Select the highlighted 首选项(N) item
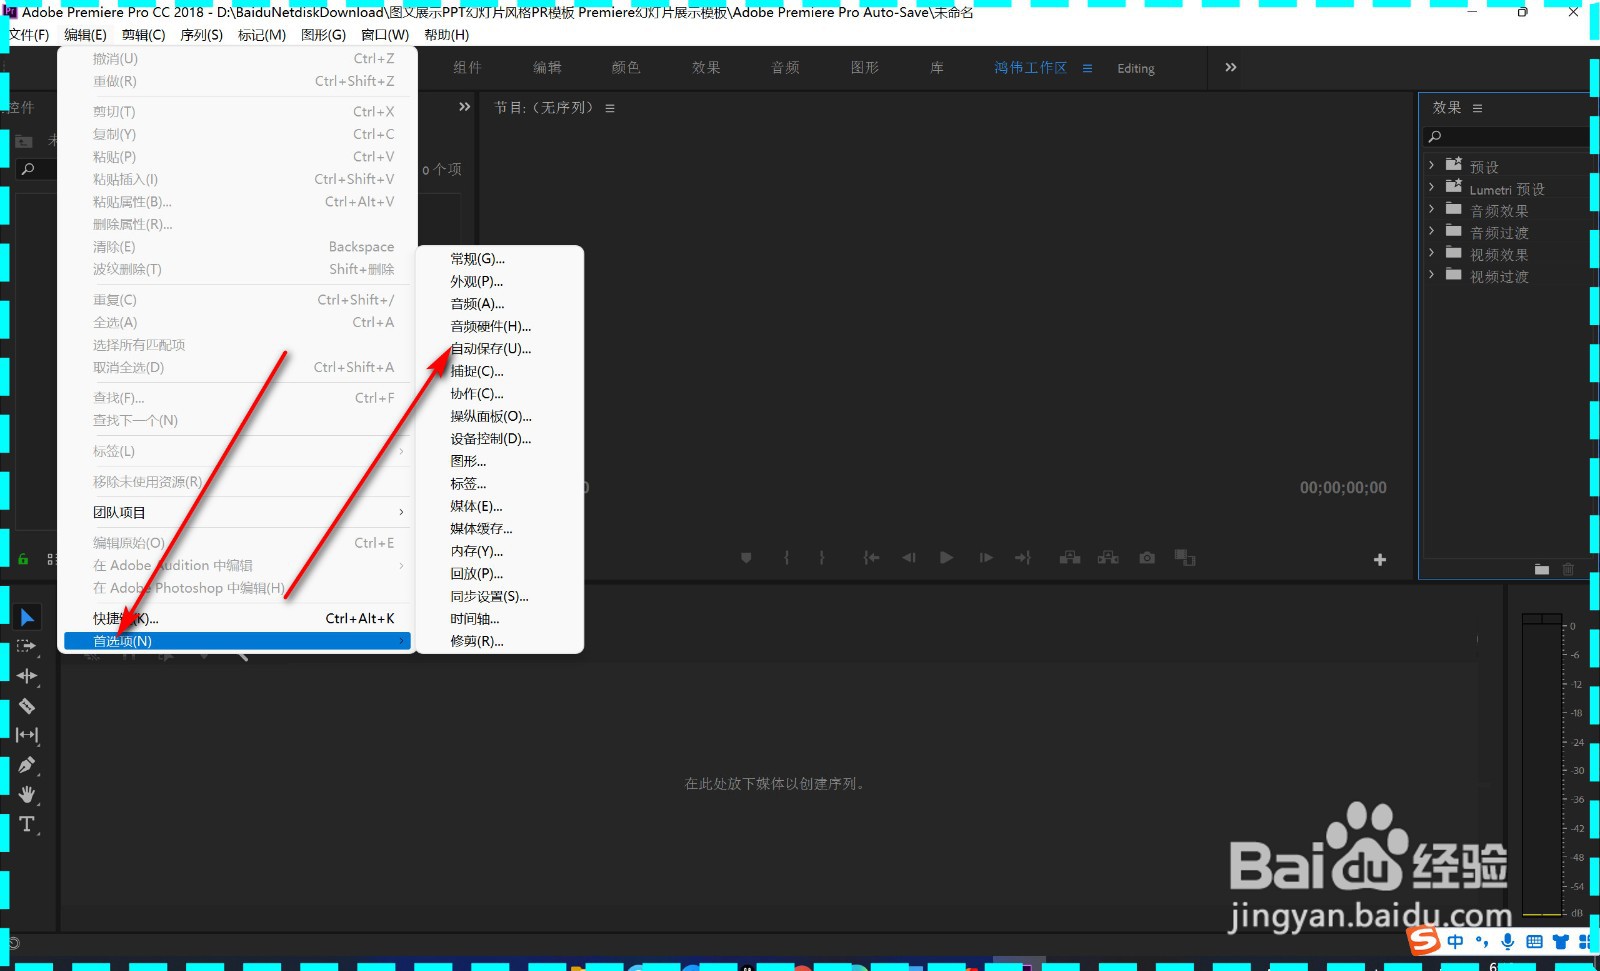Screen dimensions: 1600x971 [237, 641]
